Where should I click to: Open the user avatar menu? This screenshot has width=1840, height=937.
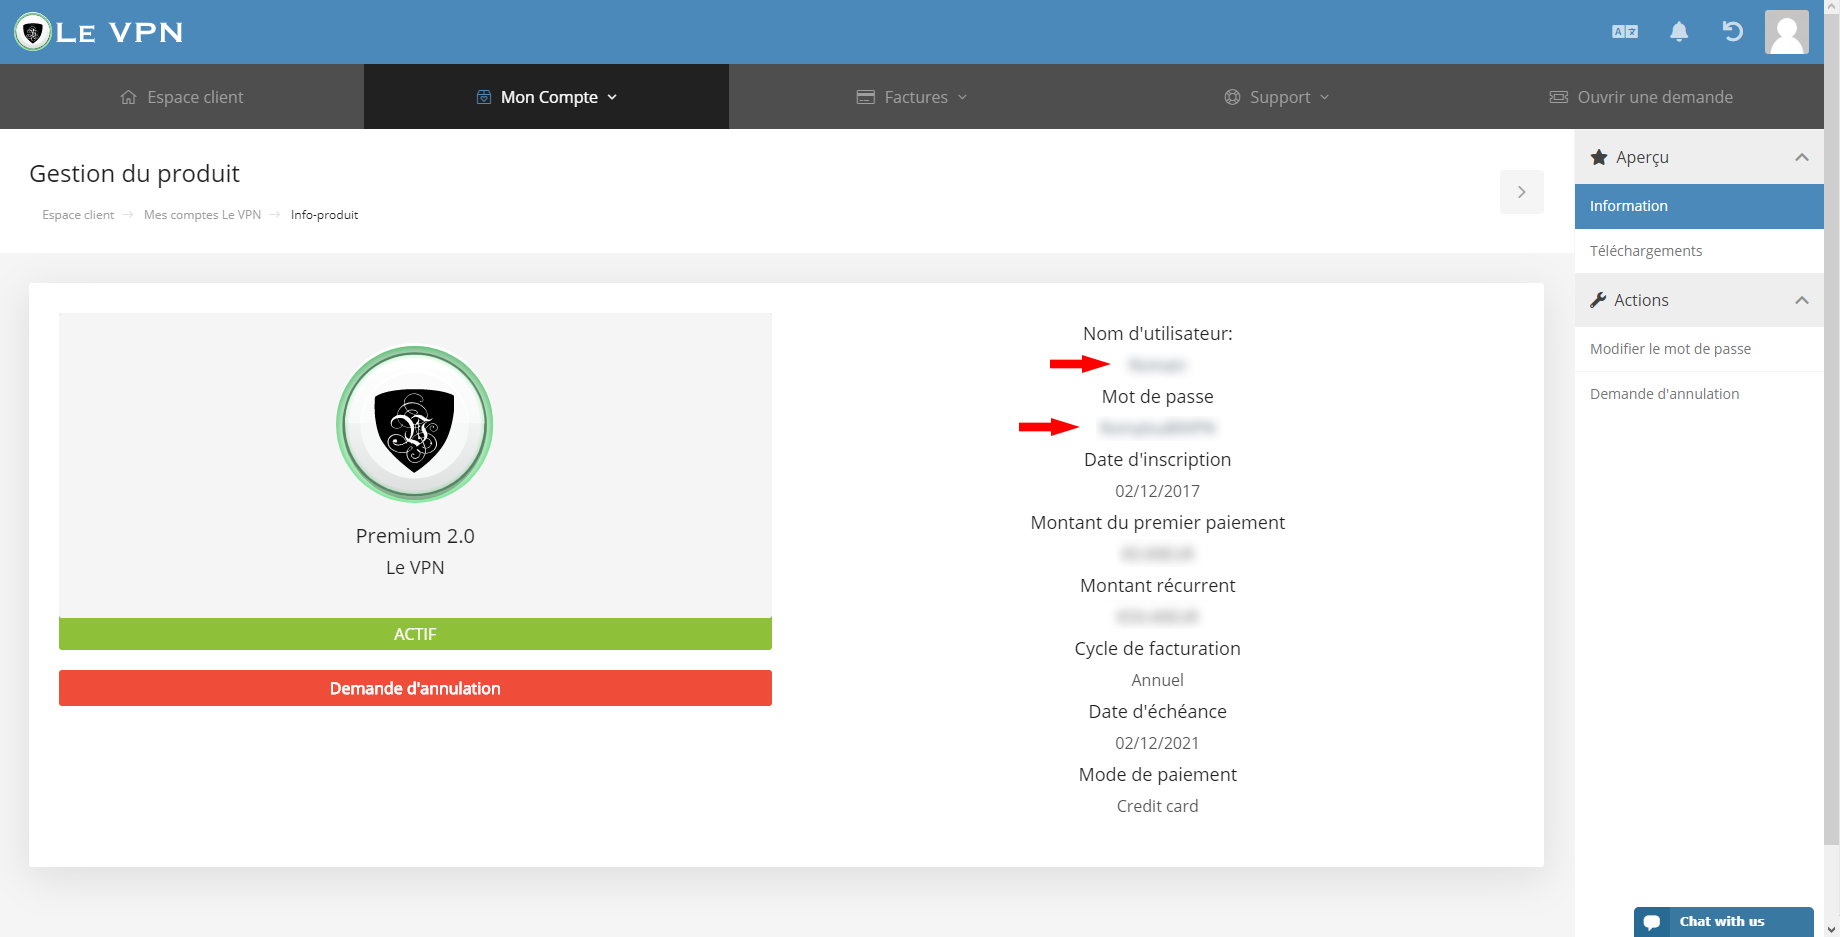tap(1787, 32)
